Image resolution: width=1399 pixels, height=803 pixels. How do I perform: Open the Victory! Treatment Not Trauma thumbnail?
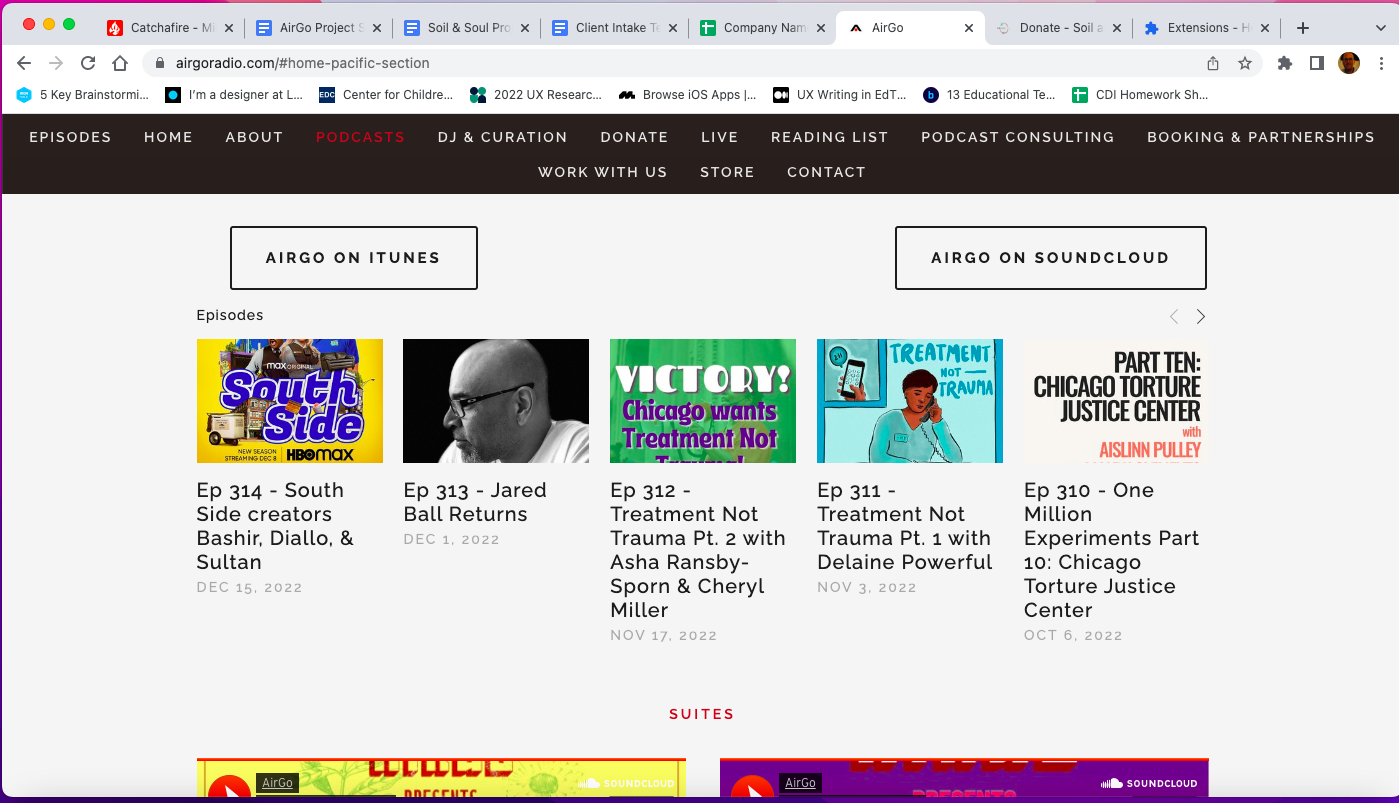click(x=703, y=401)
